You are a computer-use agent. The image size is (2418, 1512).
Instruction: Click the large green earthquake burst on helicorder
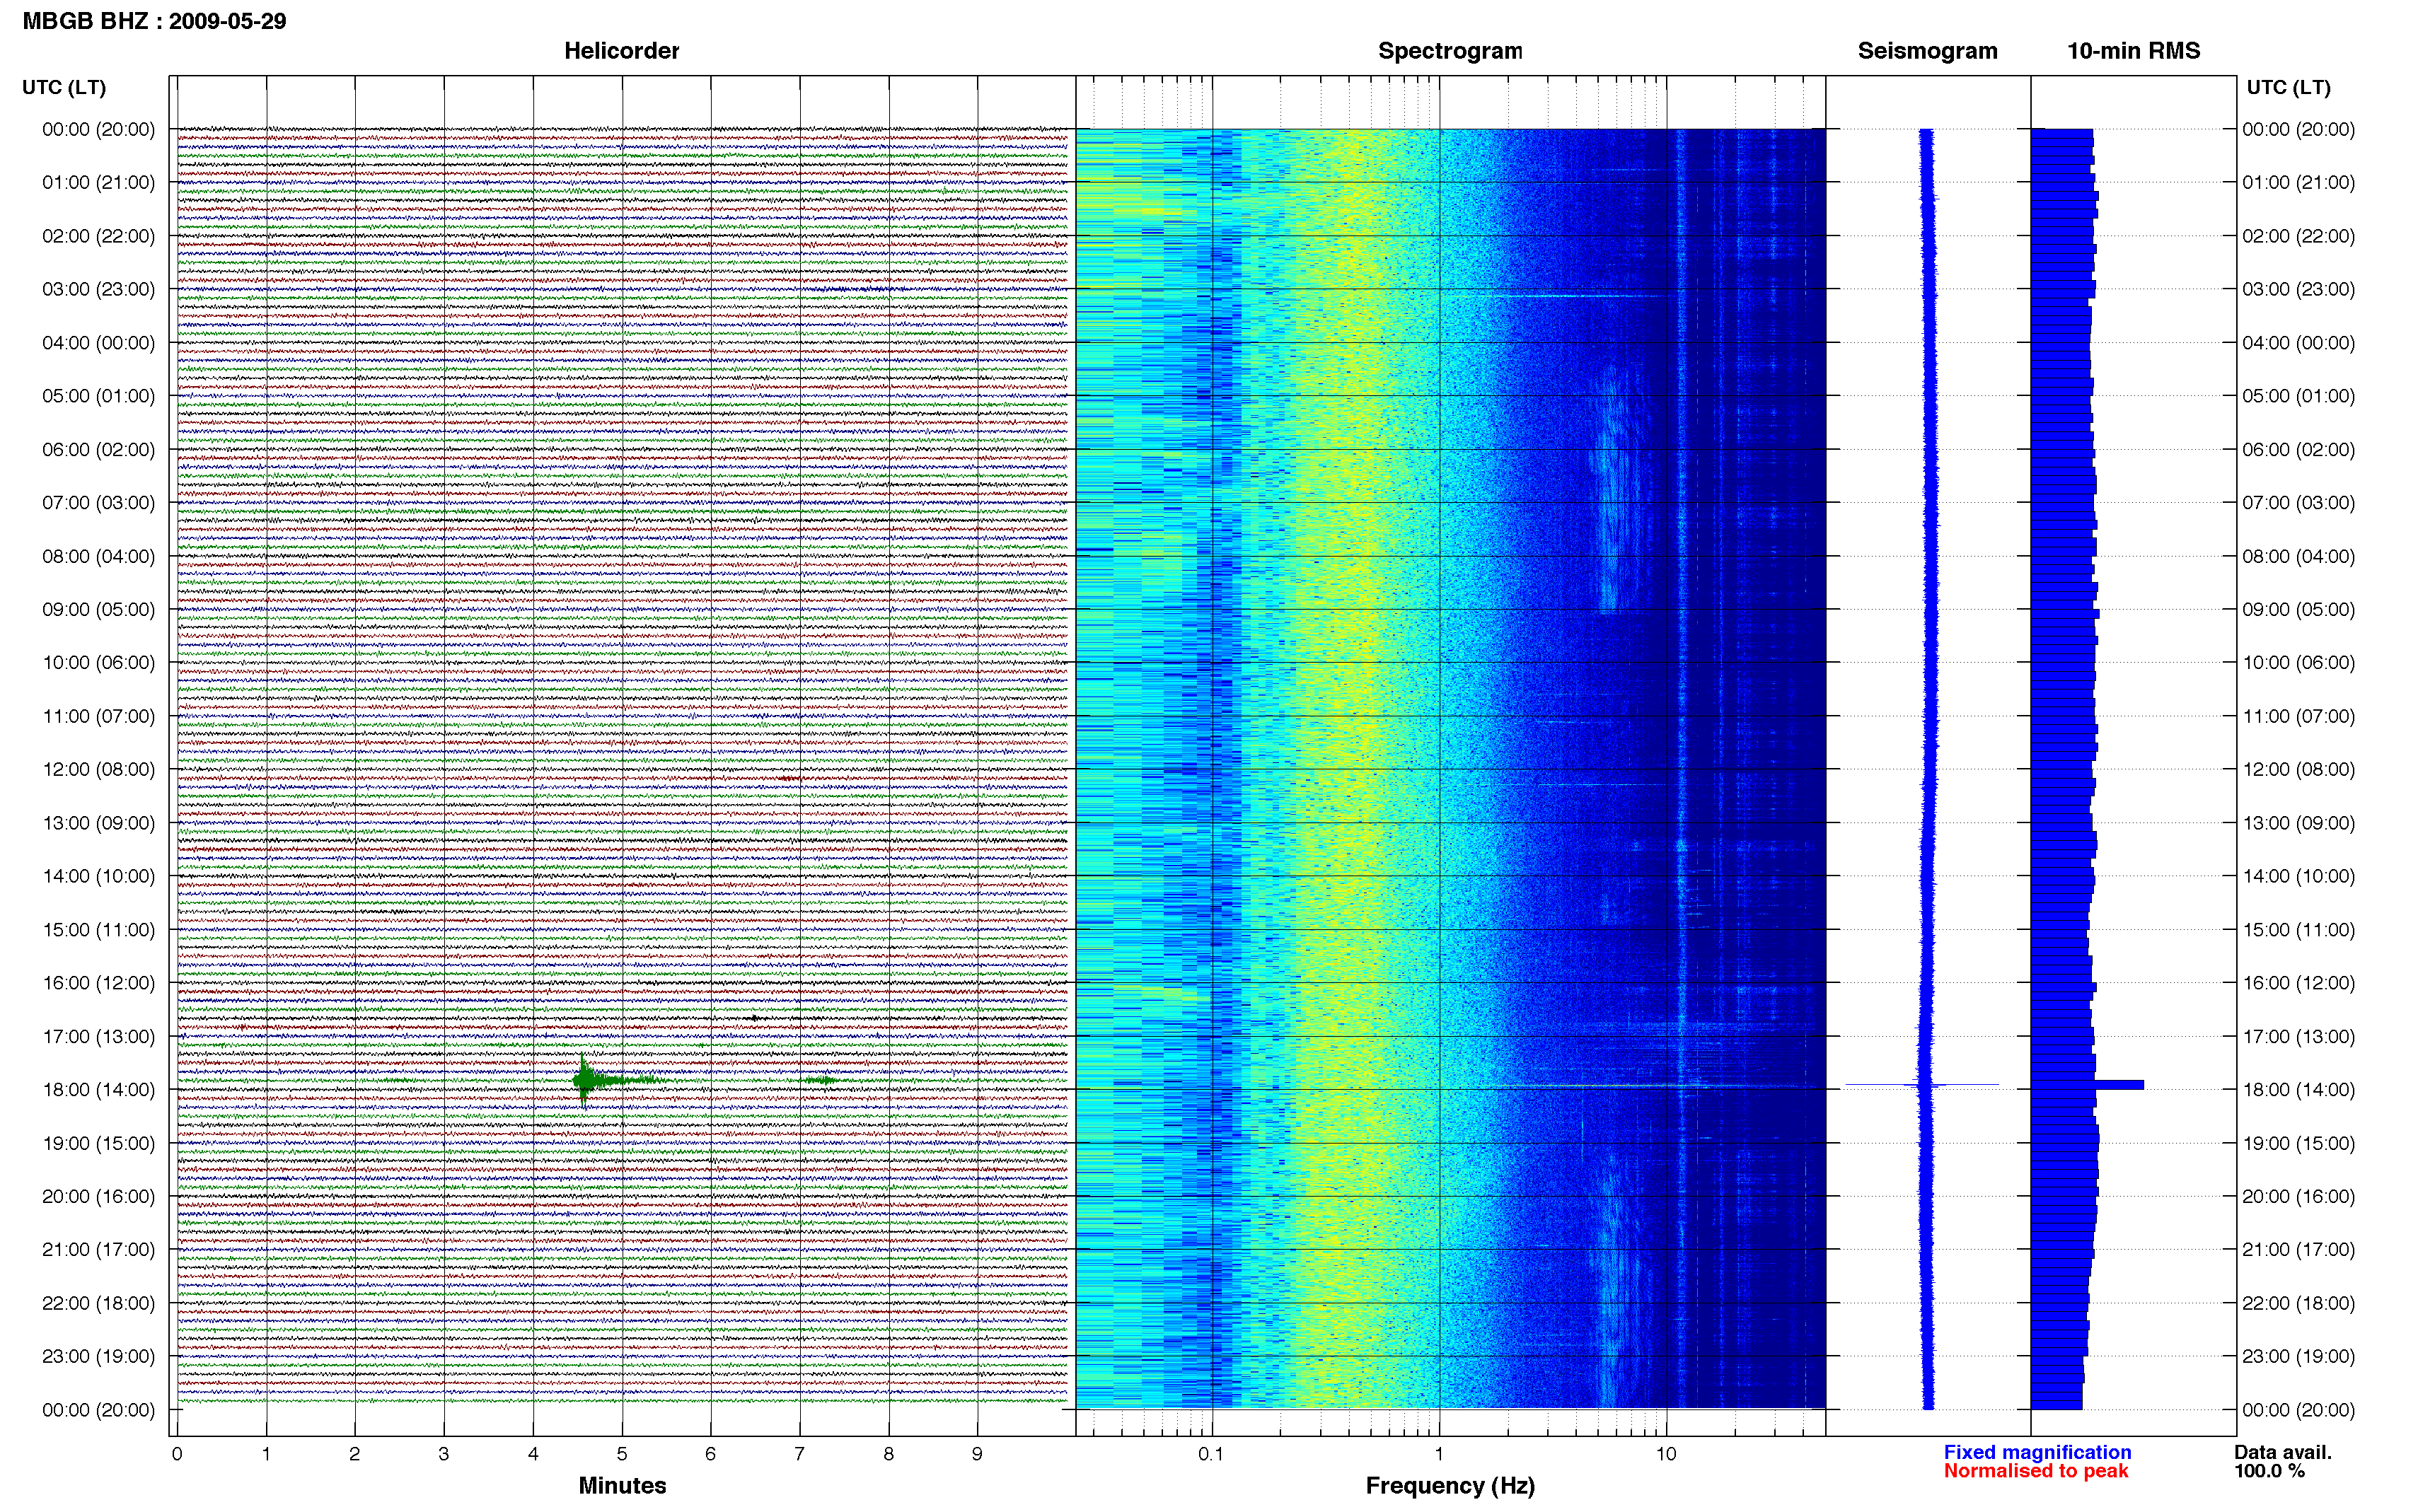tap(585, 1080)
